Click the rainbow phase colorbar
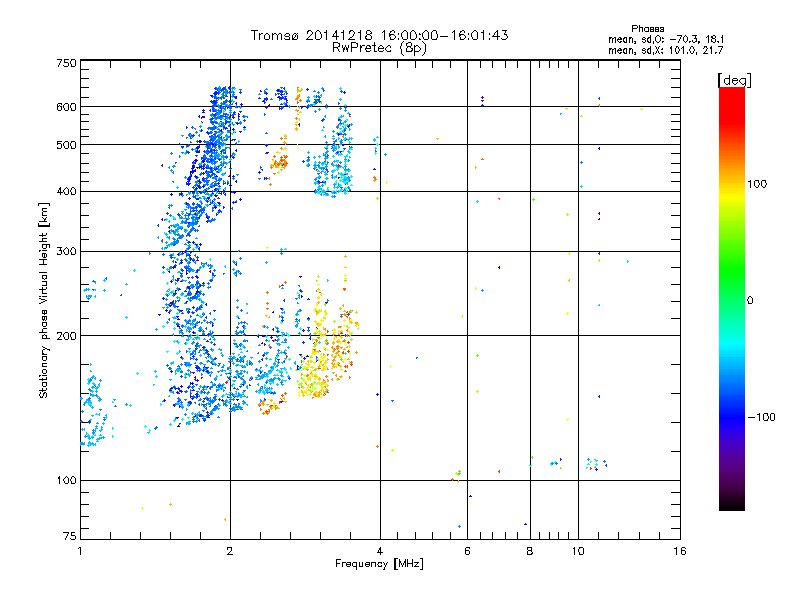Viewport: 800px width, 600px height. coord(732,298)
